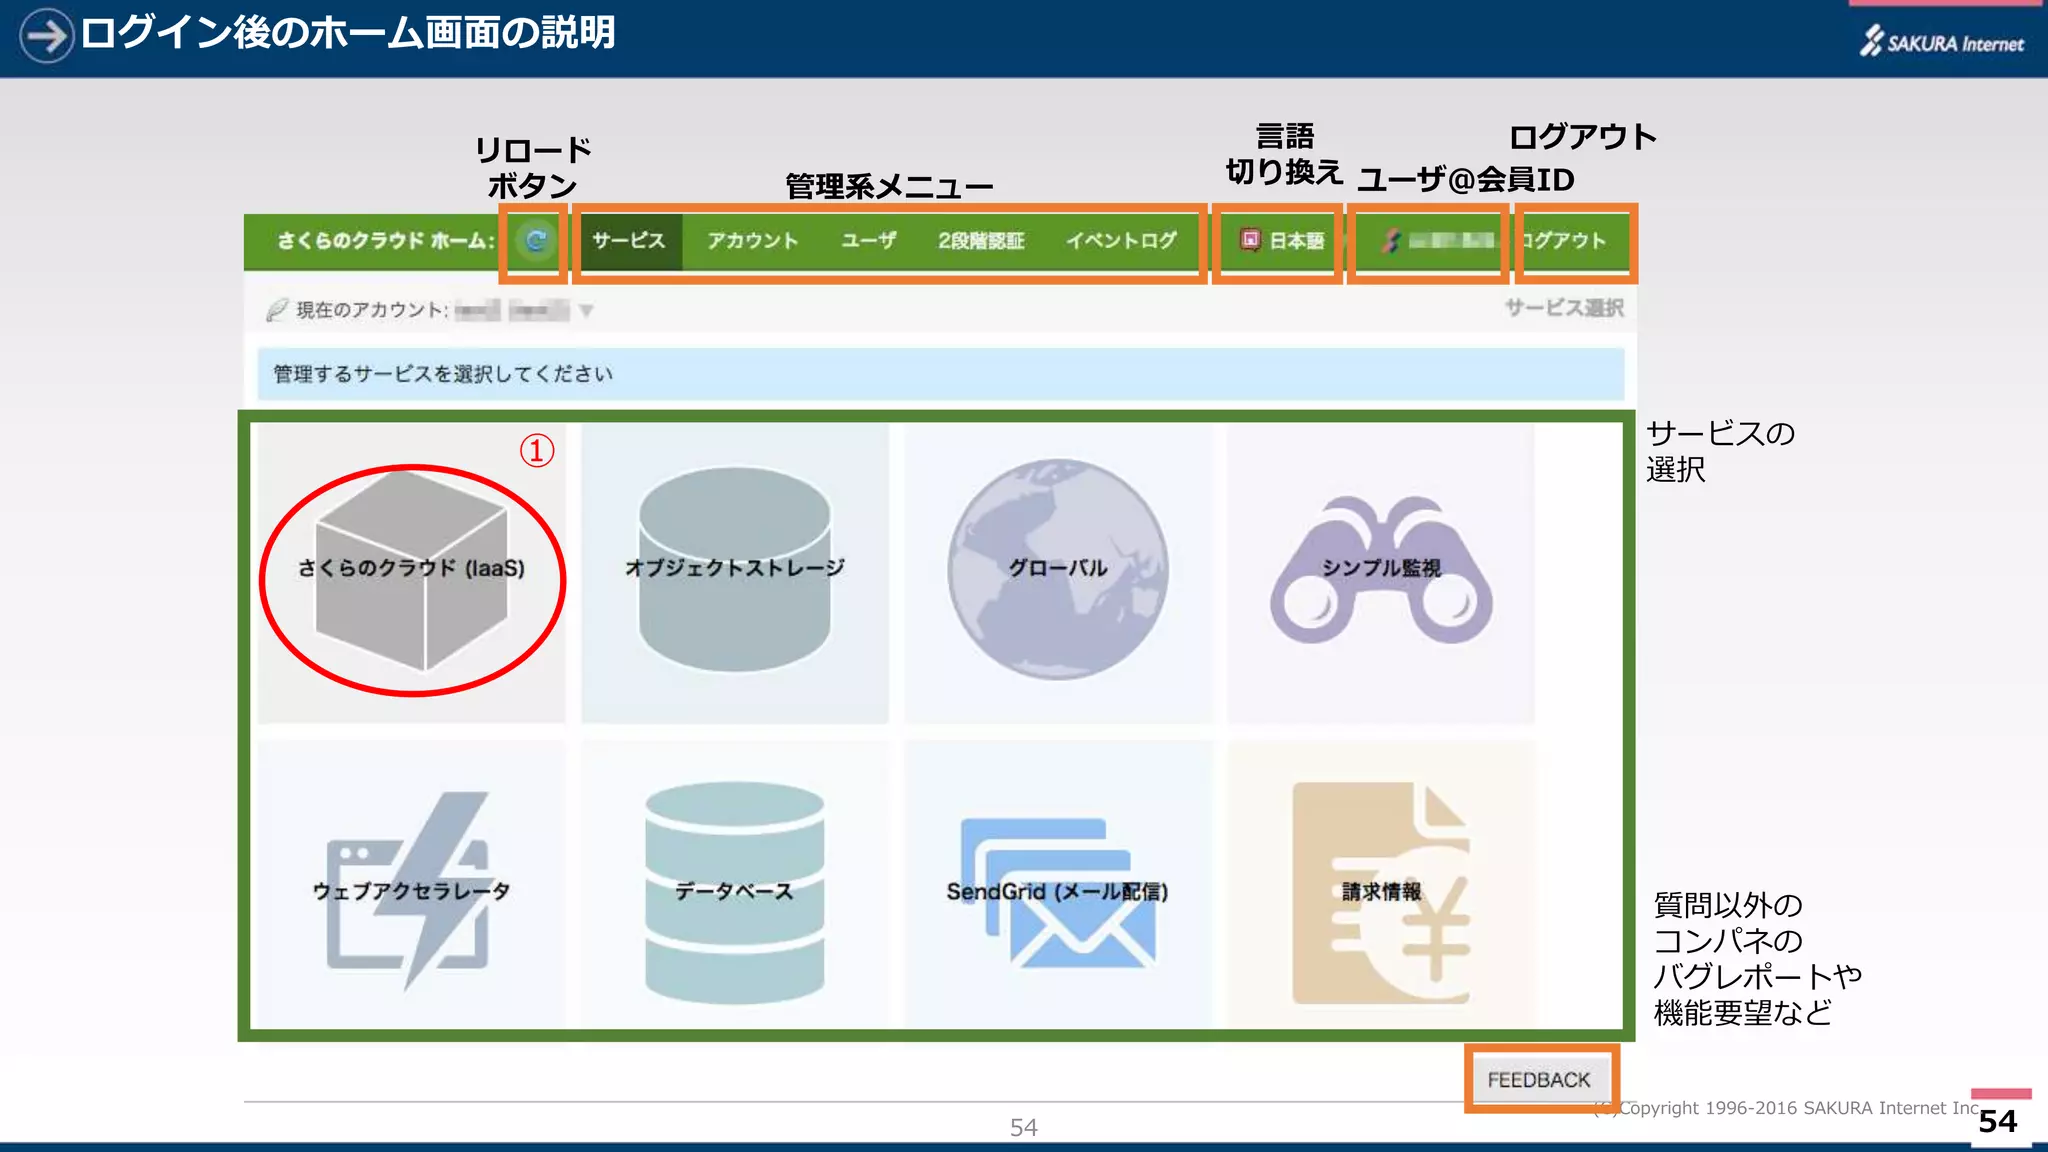Click the user@member ID entry
The height and width of the screenshot is (1152, 2048).
tap(1438, 241)
